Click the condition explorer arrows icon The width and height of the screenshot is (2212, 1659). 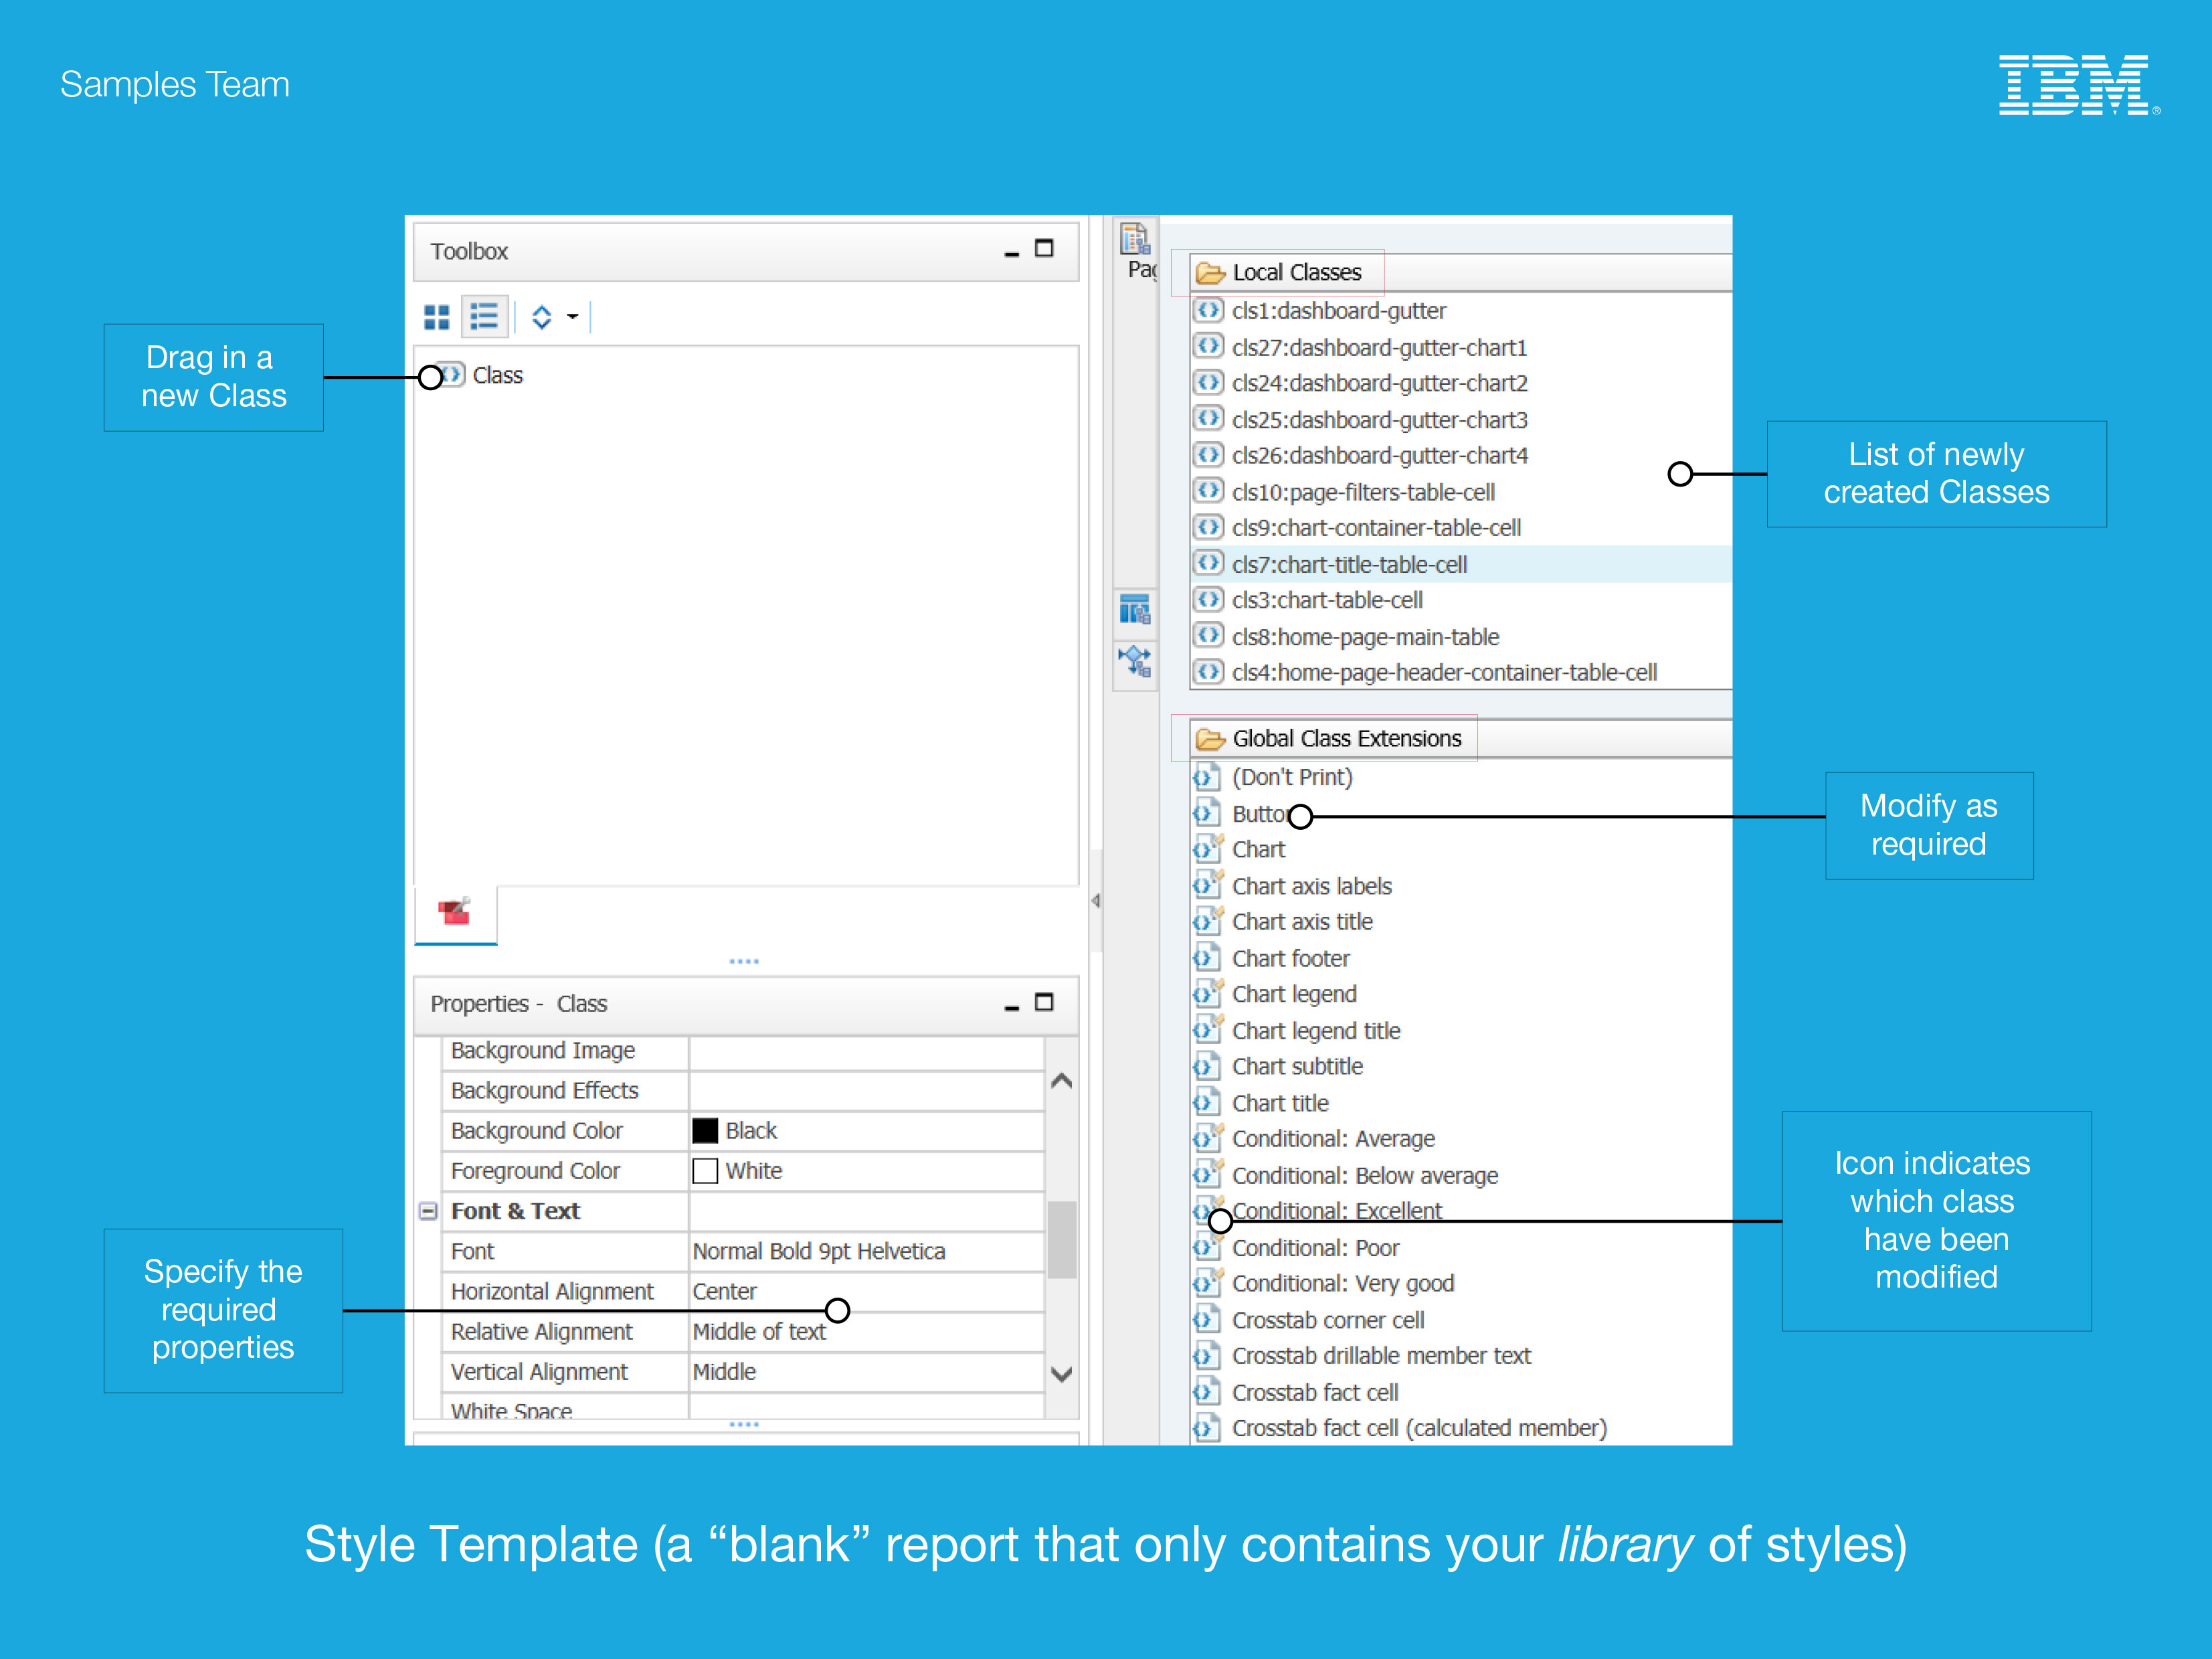(1135, 661)
